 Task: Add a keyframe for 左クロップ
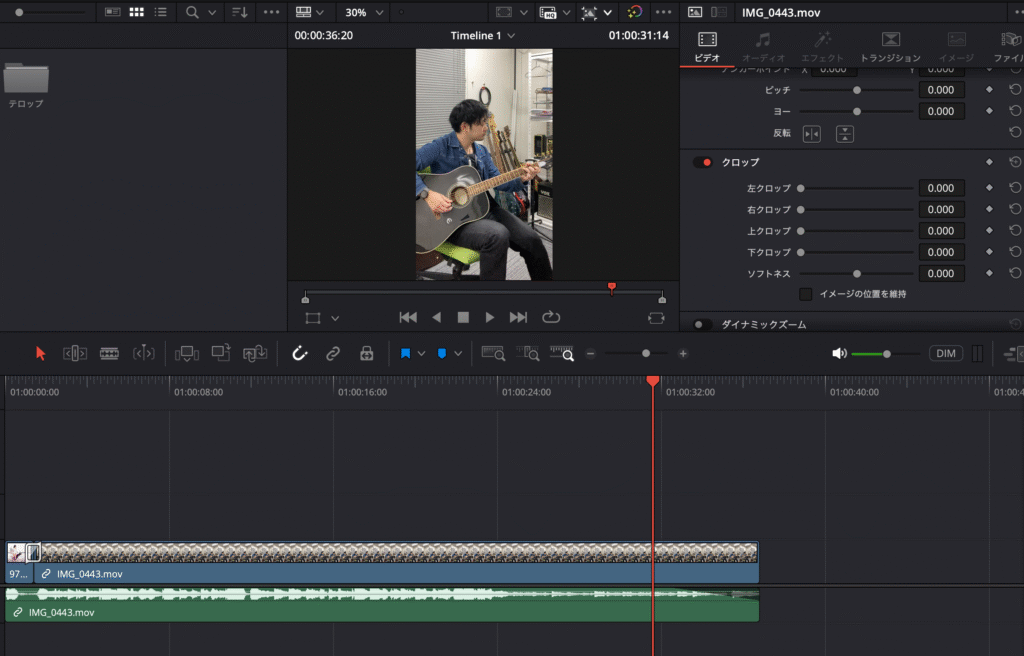click(x=989, y=188)
